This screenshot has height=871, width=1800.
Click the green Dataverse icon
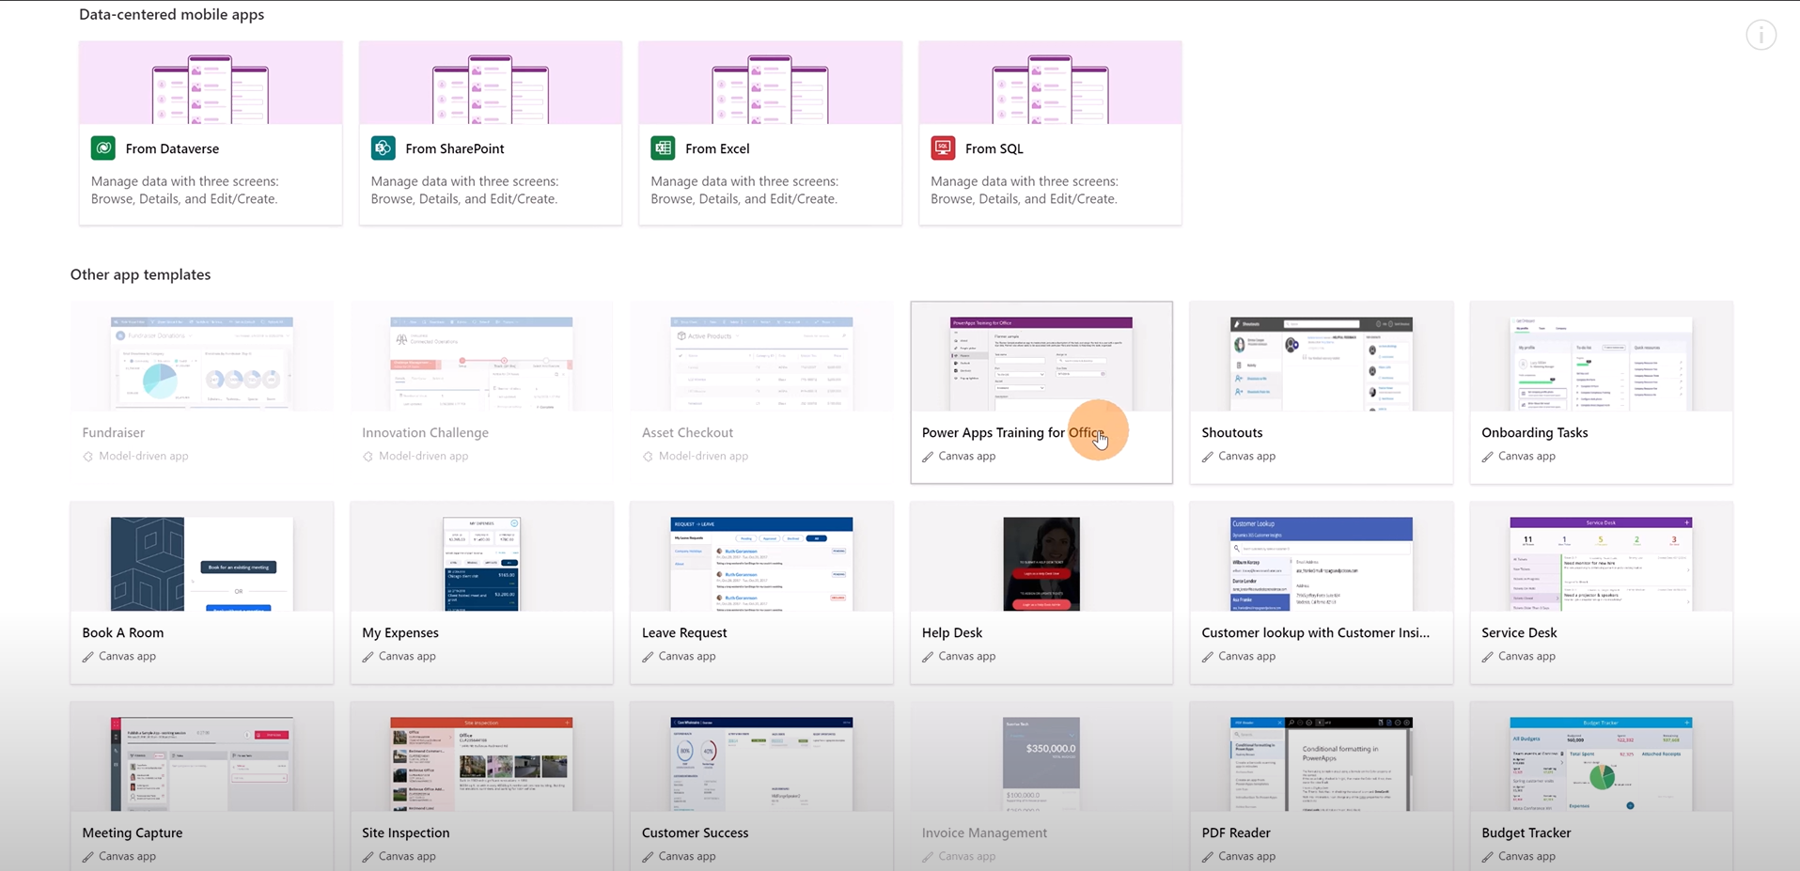pyautogui.click(x=103, y=148)
